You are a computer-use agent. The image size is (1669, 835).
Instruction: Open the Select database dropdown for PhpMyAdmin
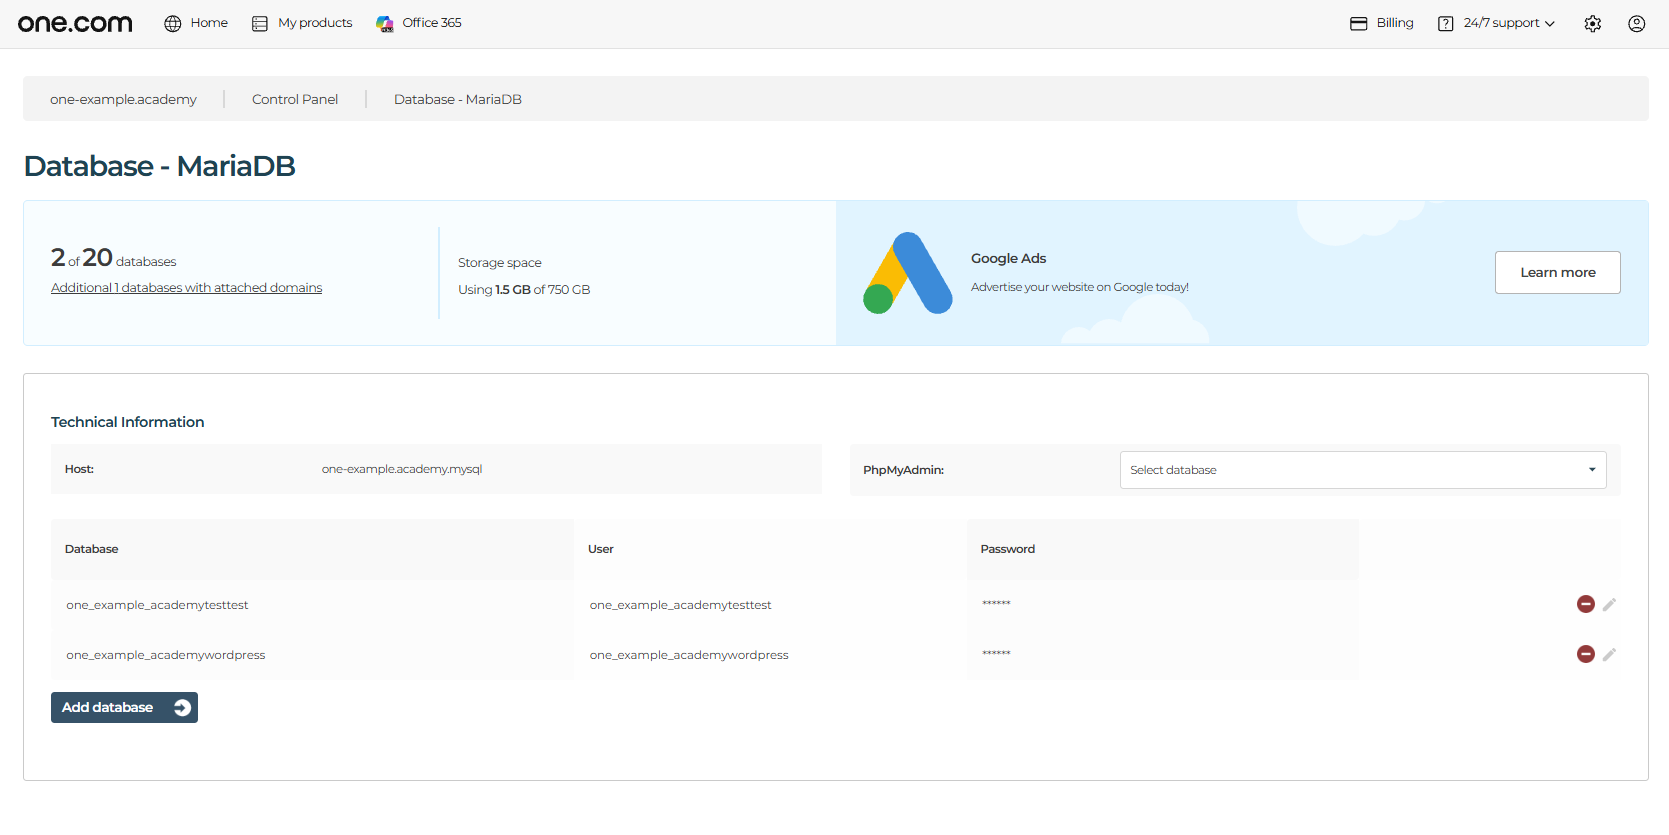coord(1363,470)
